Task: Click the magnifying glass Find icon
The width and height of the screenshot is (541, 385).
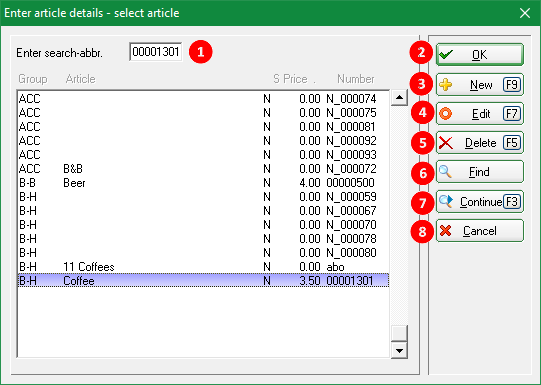Action: [445, 171]
